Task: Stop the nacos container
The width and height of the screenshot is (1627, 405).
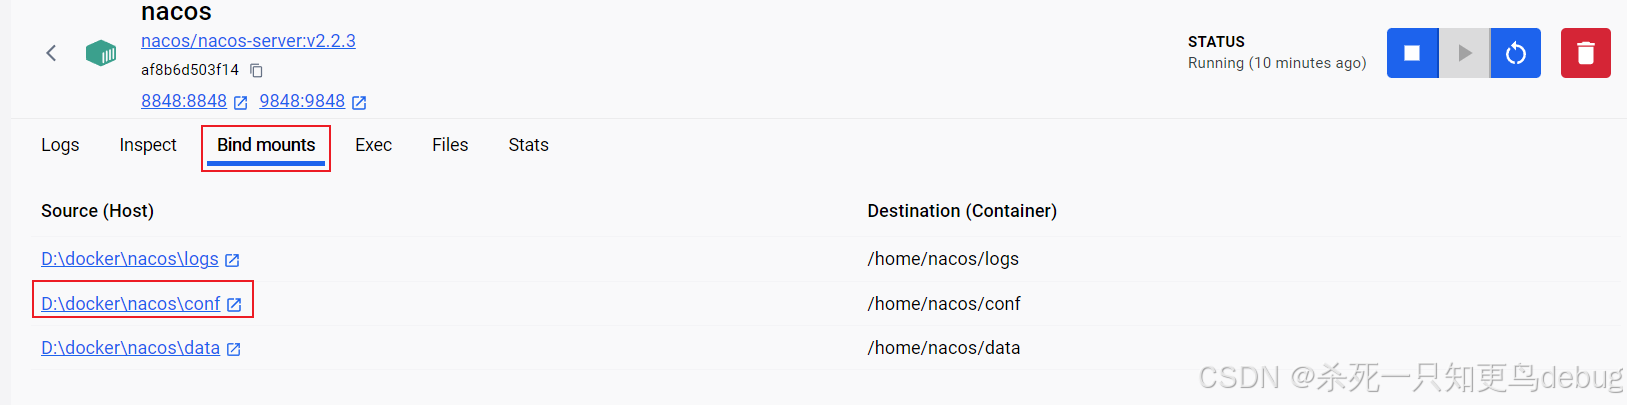Action: [x=1412, y=53]
